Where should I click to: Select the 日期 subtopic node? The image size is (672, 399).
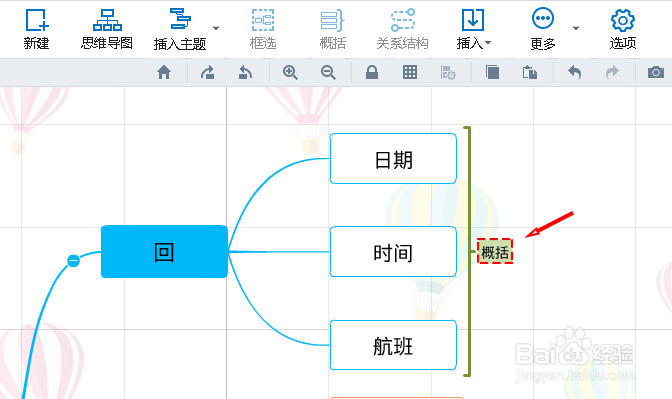(x=393, y=159)
